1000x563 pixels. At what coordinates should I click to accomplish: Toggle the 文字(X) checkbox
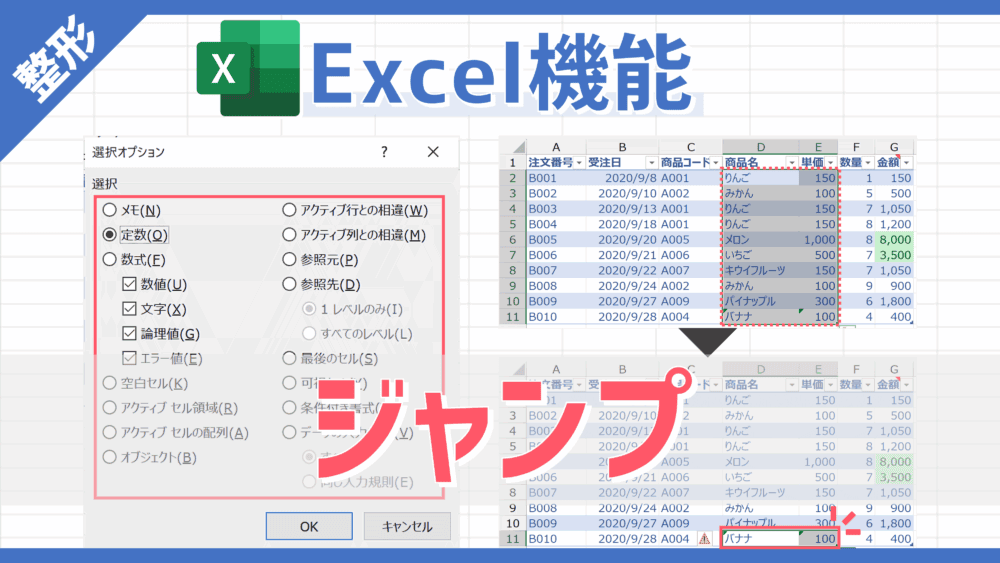click(129, 309)
